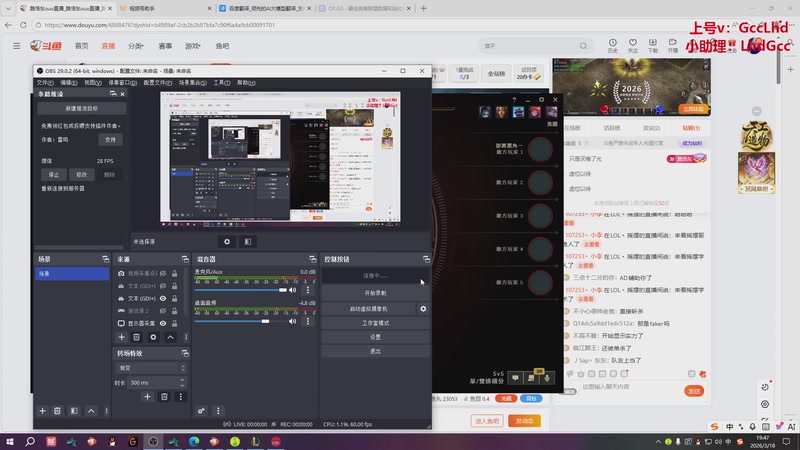This screenshot has height=450, width=800.
Task: Open scene filters icon in Scenes panel toolbar
Action: [74, 411]
